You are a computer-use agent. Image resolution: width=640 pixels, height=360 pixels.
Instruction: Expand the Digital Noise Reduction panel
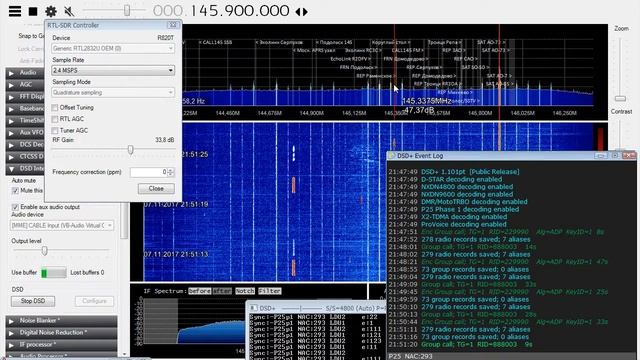(x=61, y=333)
